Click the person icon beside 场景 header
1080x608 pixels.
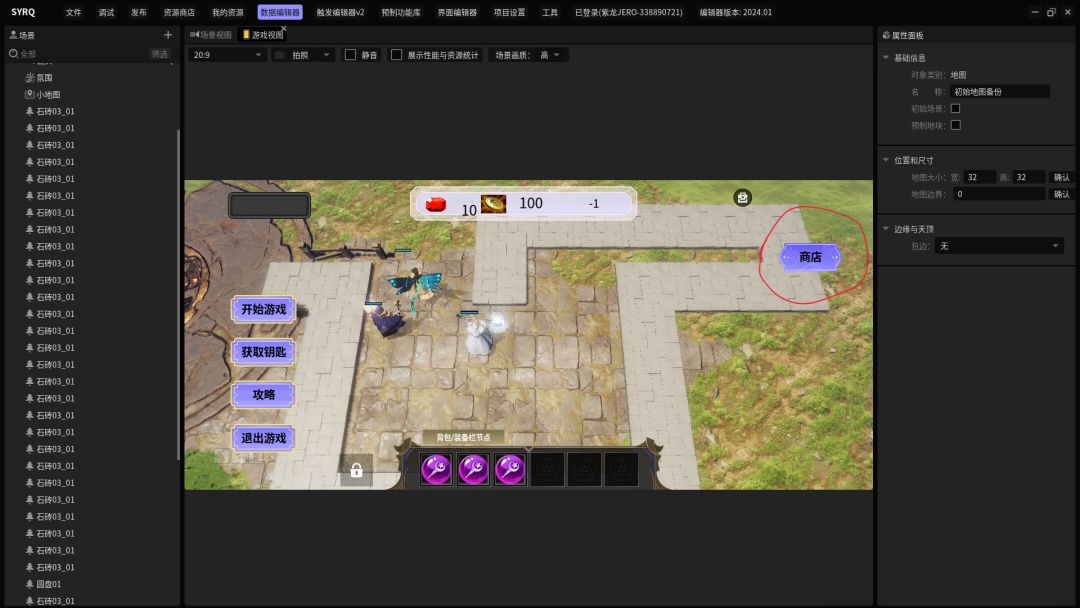[x=13, y=34]
